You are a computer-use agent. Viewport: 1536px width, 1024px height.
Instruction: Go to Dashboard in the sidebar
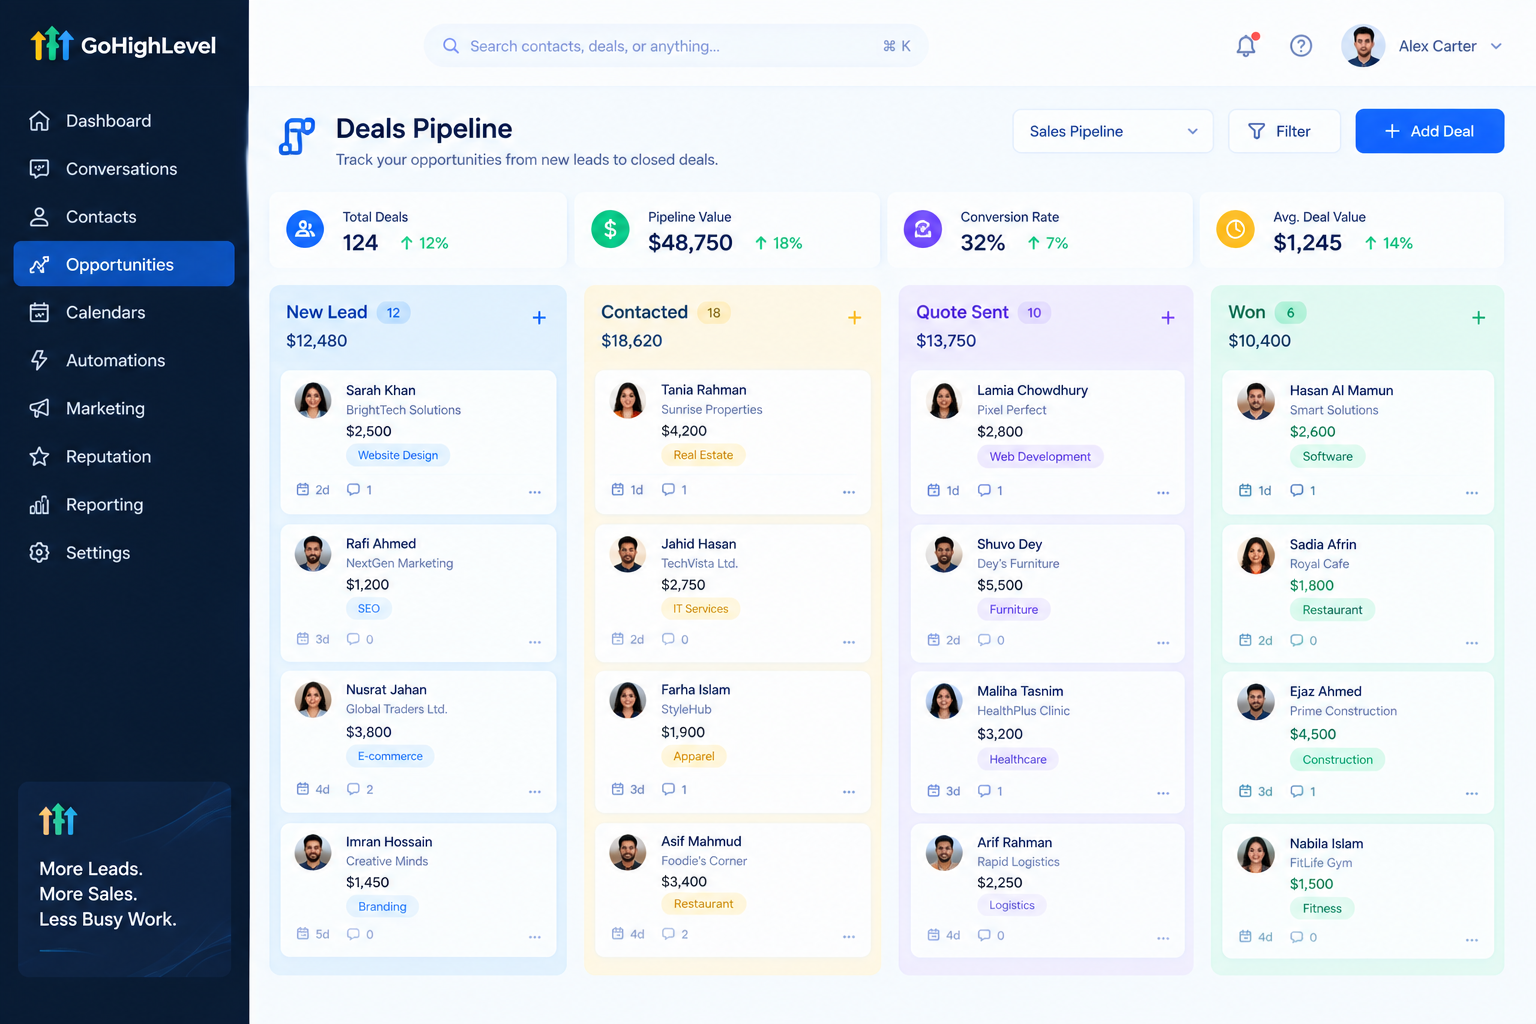click(124, 121)
